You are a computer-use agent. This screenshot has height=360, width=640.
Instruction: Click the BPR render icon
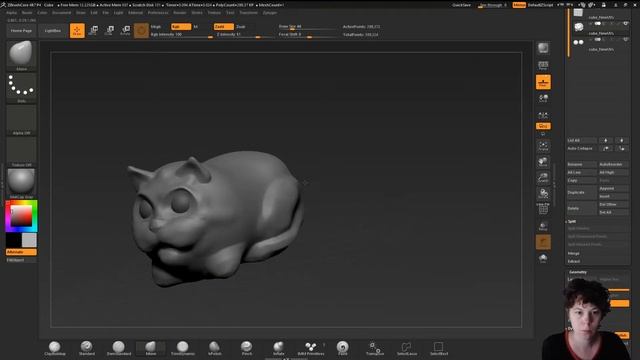click(x=543, y=48)
